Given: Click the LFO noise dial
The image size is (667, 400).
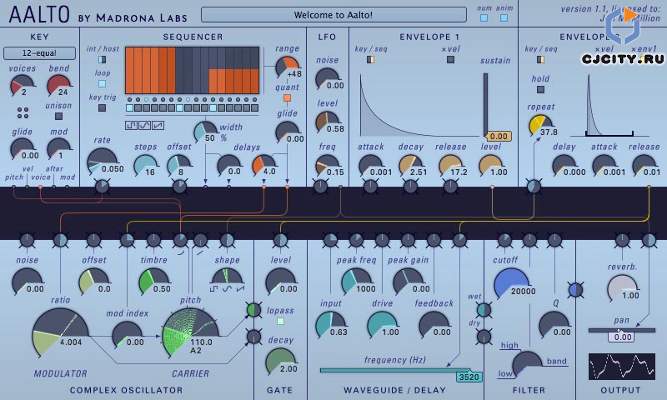Looking at the screenshot, I should coord(328,79).
